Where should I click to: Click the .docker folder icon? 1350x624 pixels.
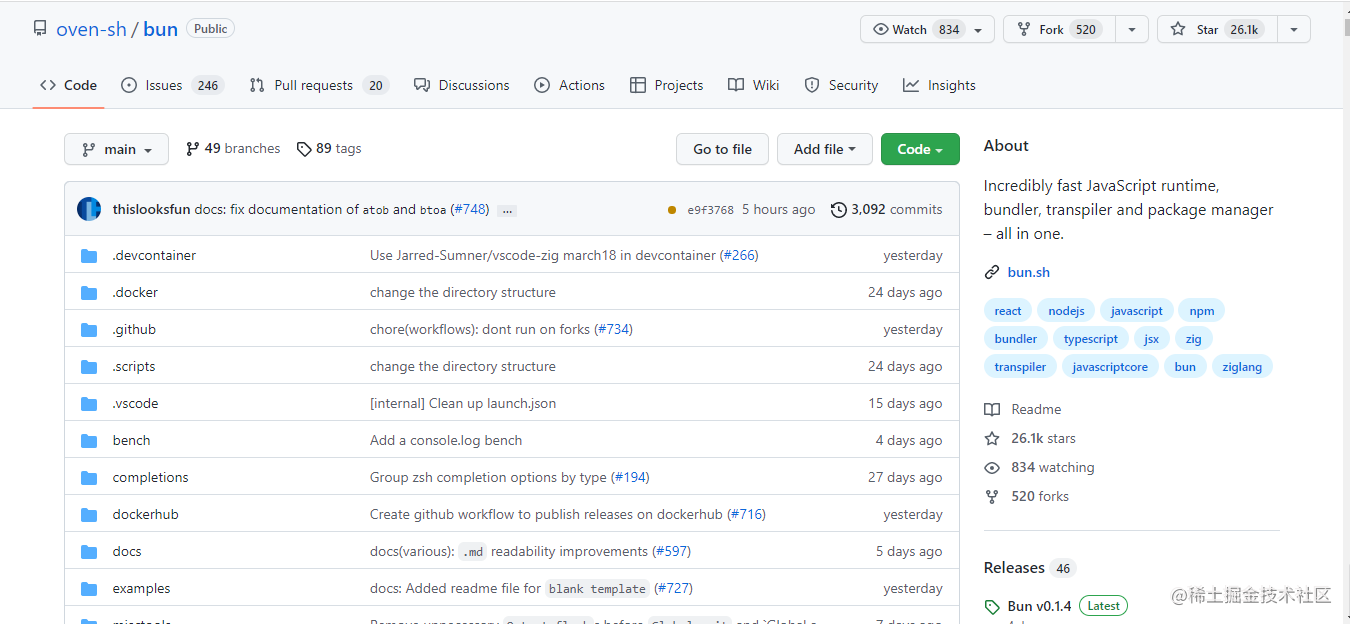pyautogui.click(x=89, y=293)
